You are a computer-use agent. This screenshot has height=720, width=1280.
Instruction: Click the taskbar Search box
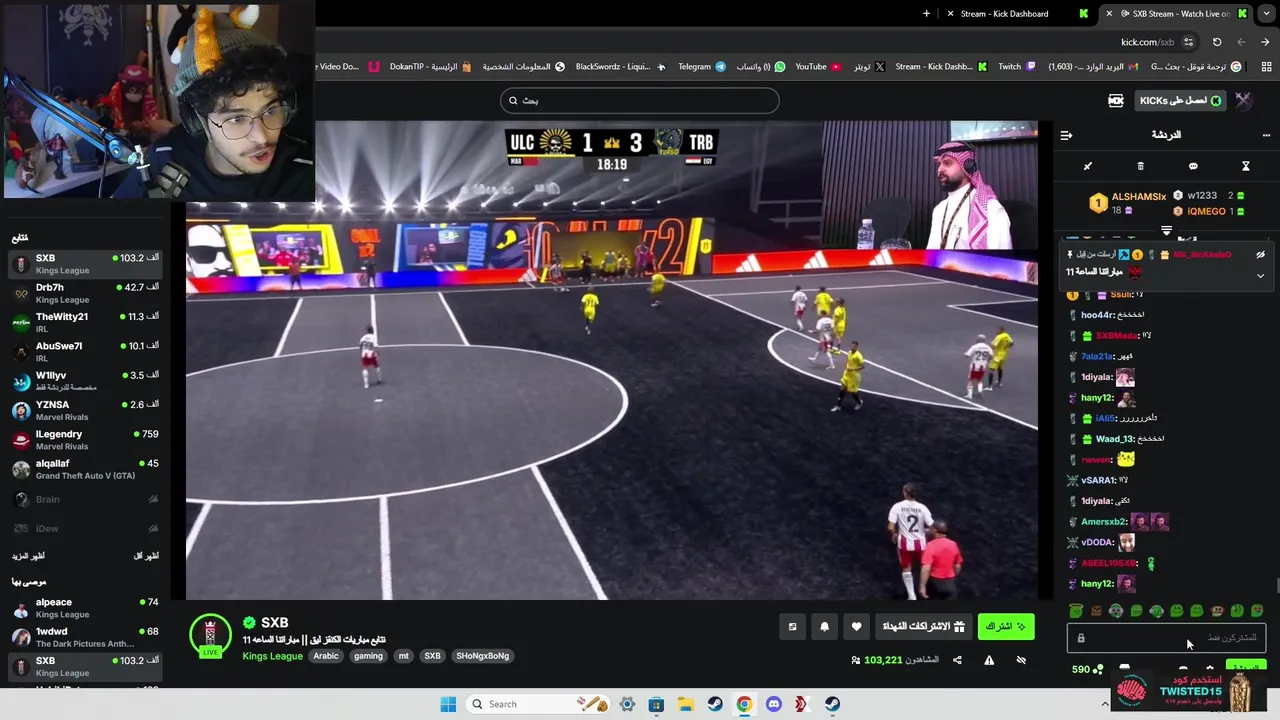pyautogui.click(x=538, y=704)
